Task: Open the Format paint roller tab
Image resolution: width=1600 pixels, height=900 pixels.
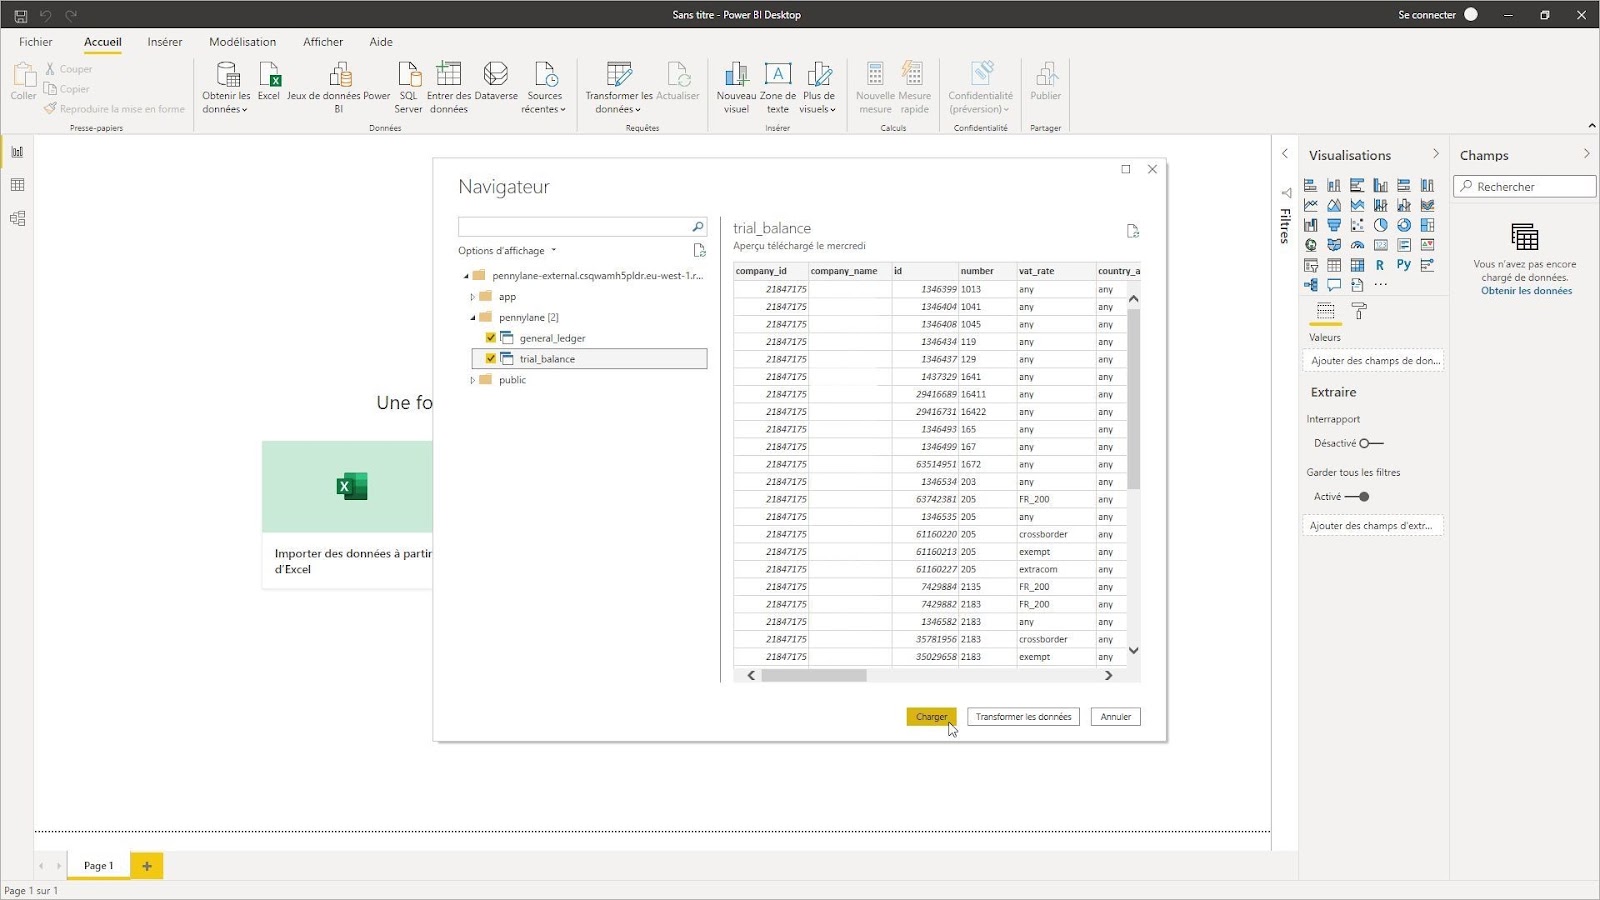Action: [x=1359, y=312]
